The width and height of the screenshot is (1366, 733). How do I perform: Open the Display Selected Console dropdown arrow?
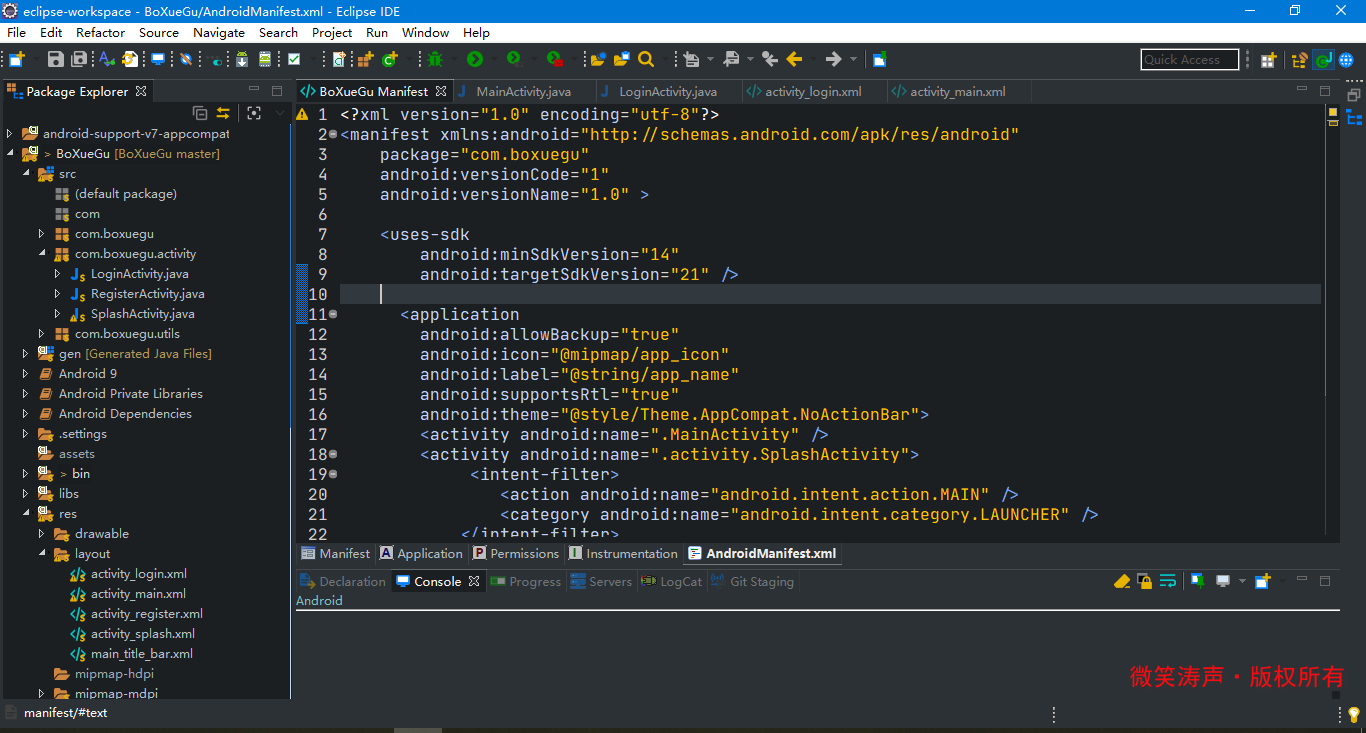point(1243,581)
